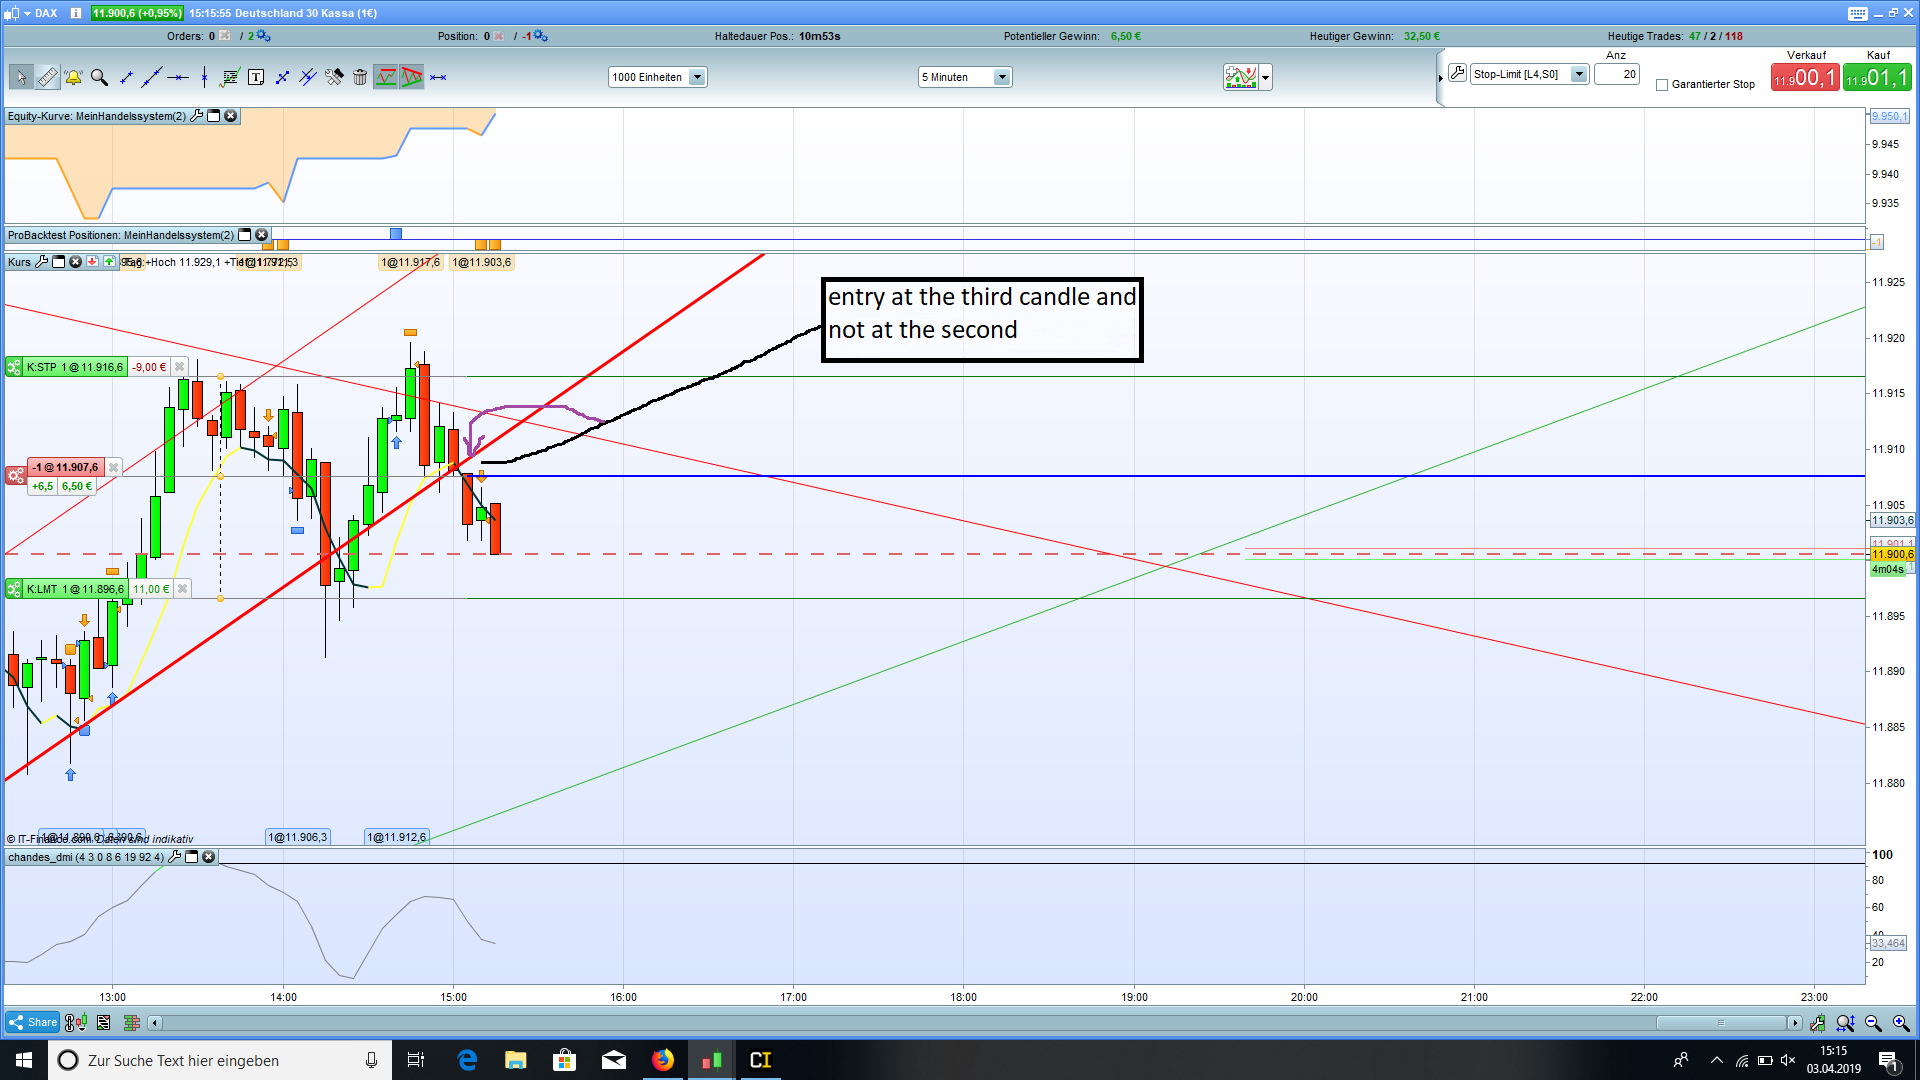Choose the text annotation tool
Screen dimensions: 1920x1080
256,77
